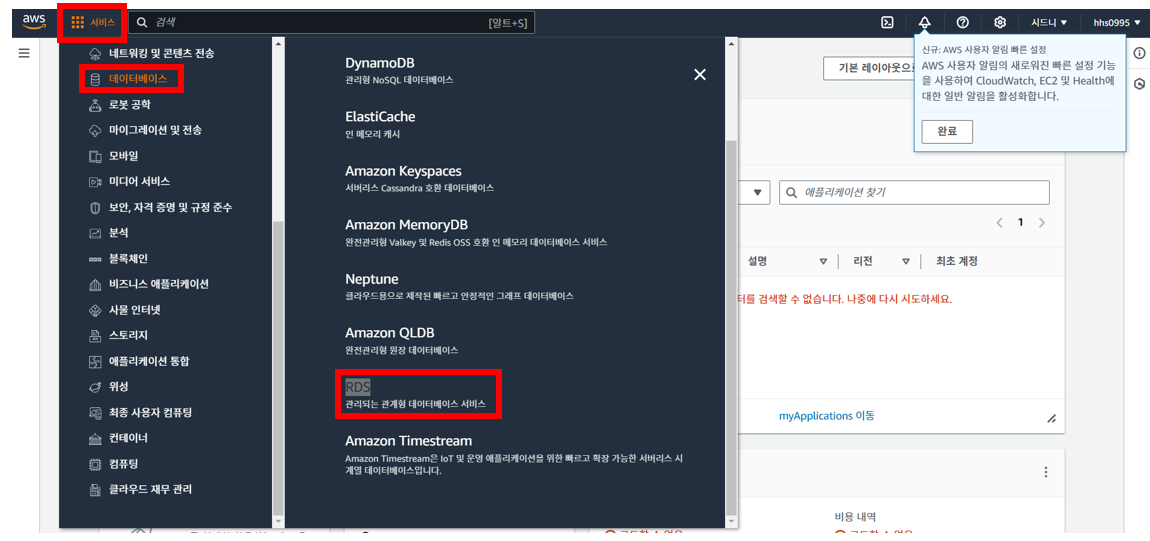
Task: Open dropdown left of application search
Action: click(755, 193)
